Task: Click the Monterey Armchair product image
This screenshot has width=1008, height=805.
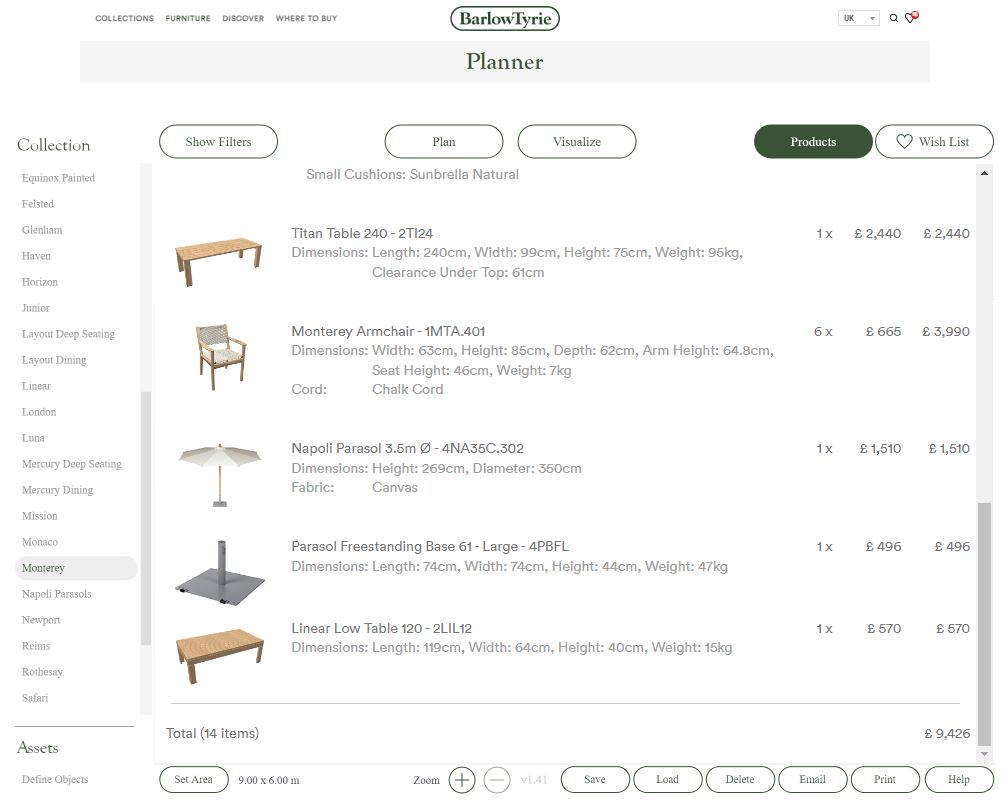Action: point(219,357)
